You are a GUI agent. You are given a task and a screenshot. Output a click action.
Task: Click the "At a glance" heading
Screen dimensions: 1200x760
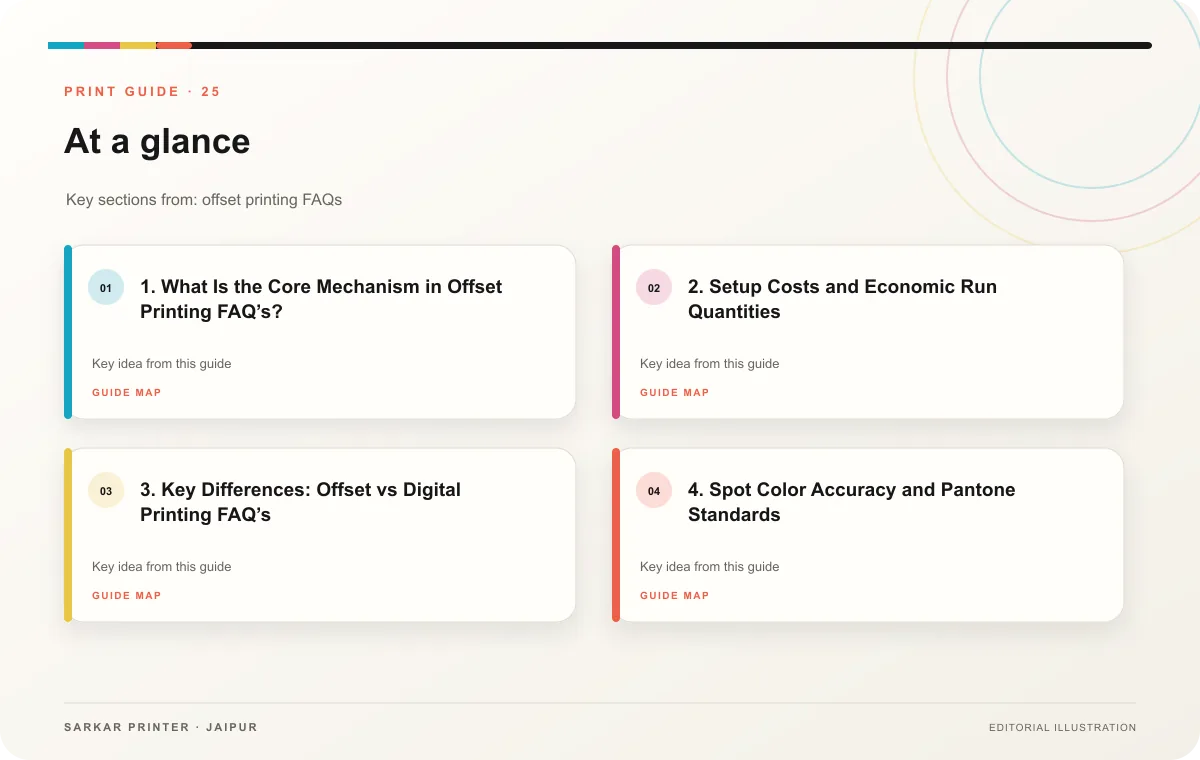click(x=157, y=141)
